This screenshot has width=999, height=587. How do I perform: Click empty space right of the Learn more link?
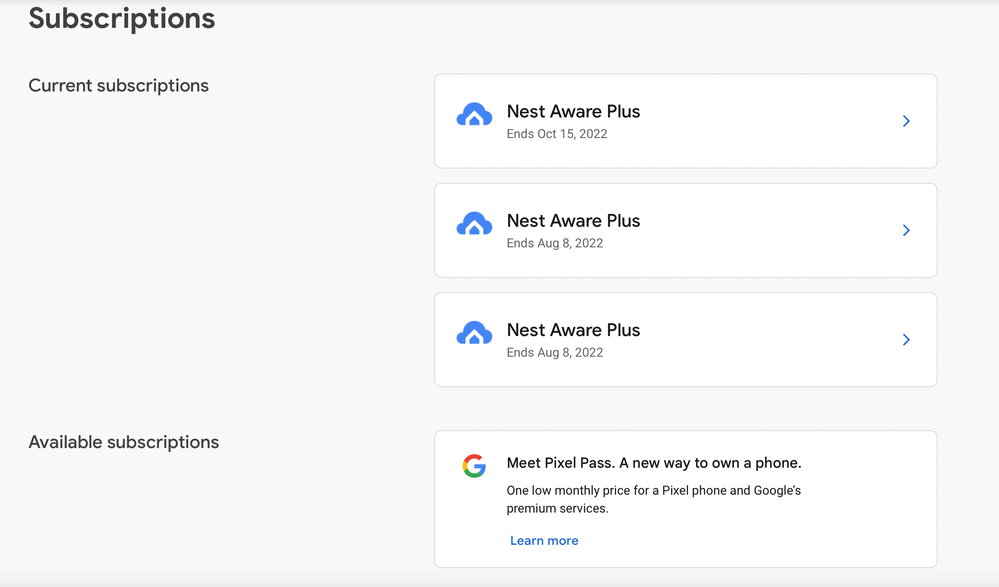tap(750, 541)
